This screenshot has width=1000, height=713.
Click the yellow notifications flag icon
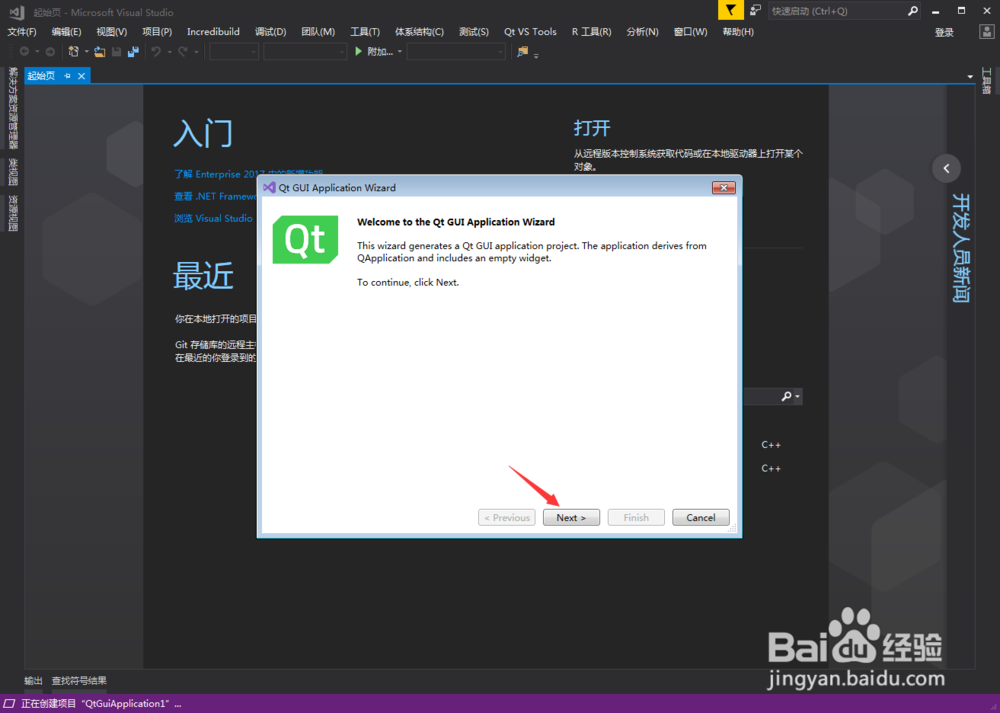pos(730,10)
